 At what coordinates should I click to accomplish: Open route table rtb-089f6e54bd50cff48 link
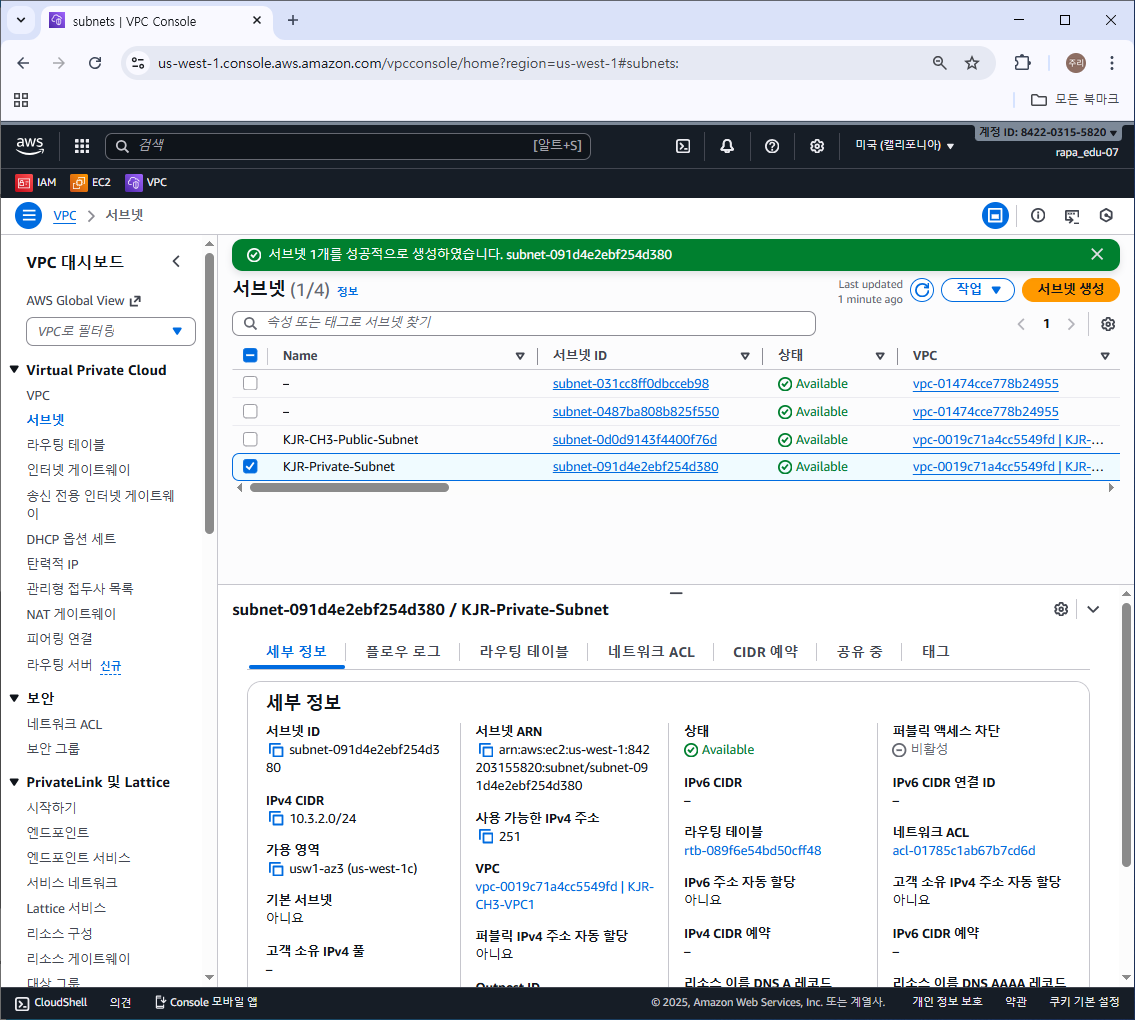[752, 851]
